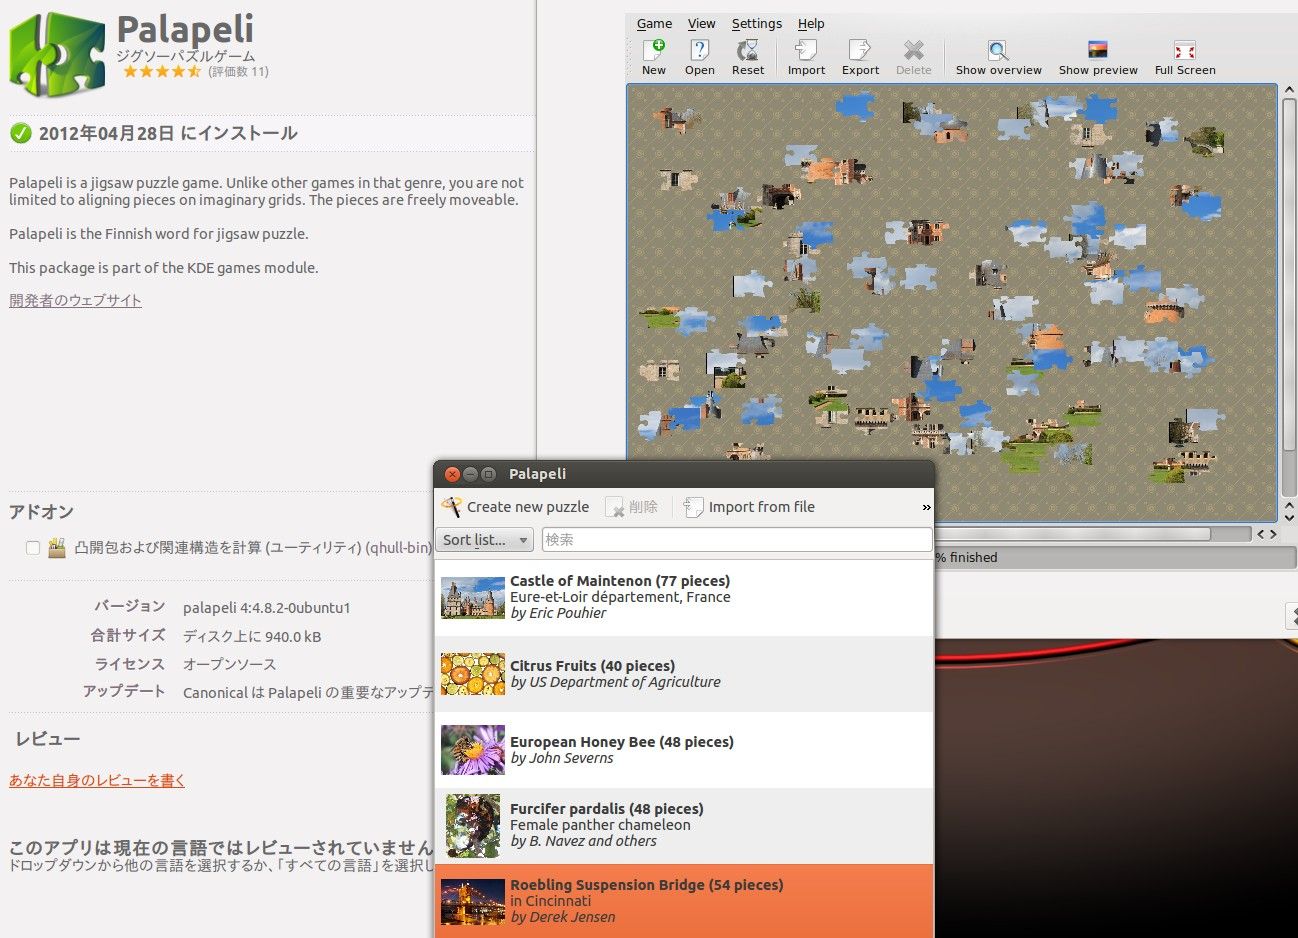Open the View menu
Screen dimensions: 1298x938
701,23
